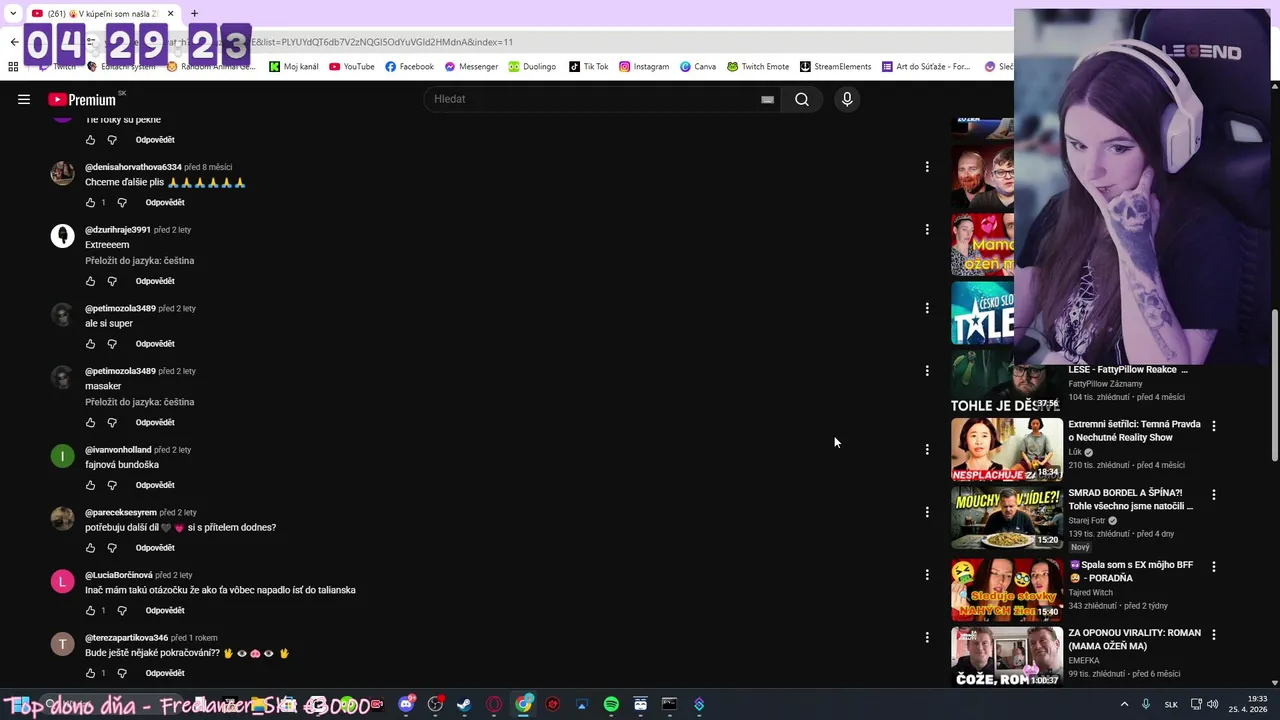Image resolution: width=1280 pixels, height=720 pixels.
Task: Like the @terezapartikova346 comment
Action: coord(90,673)
